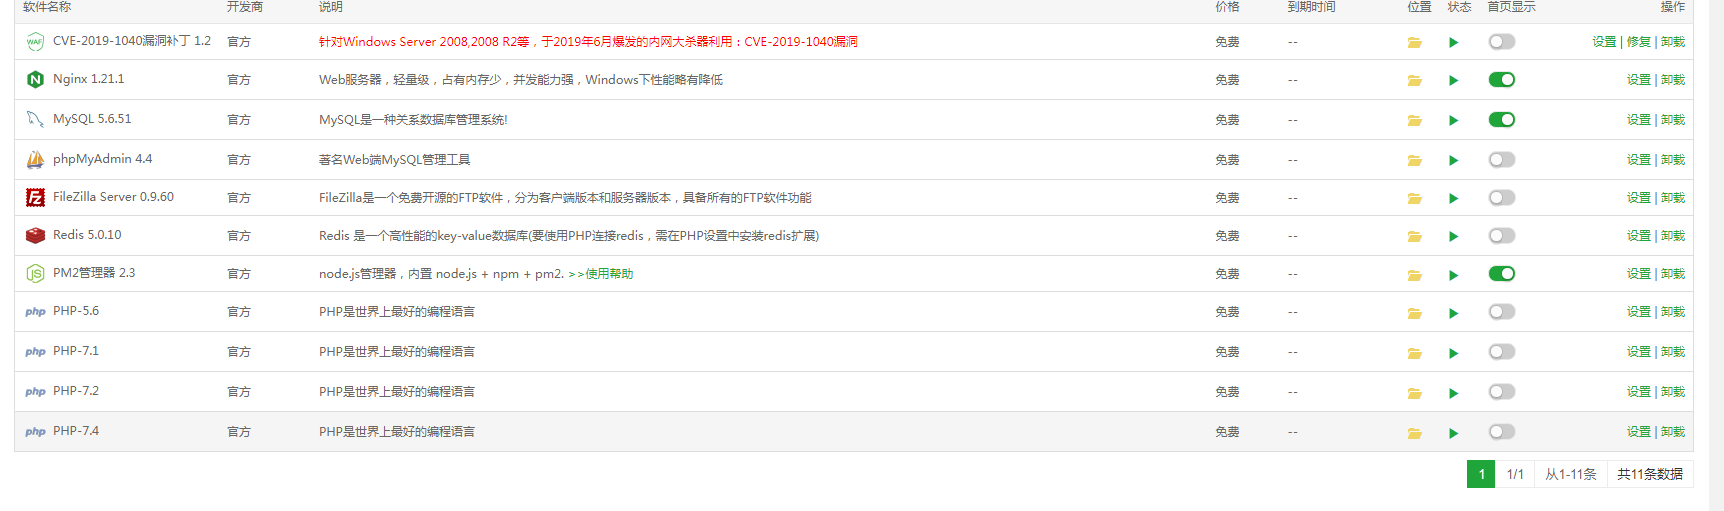Viewport: 1724px width, 511px height.
Task: Click the PHP-7.4 software name
Action: pos(76,431)
